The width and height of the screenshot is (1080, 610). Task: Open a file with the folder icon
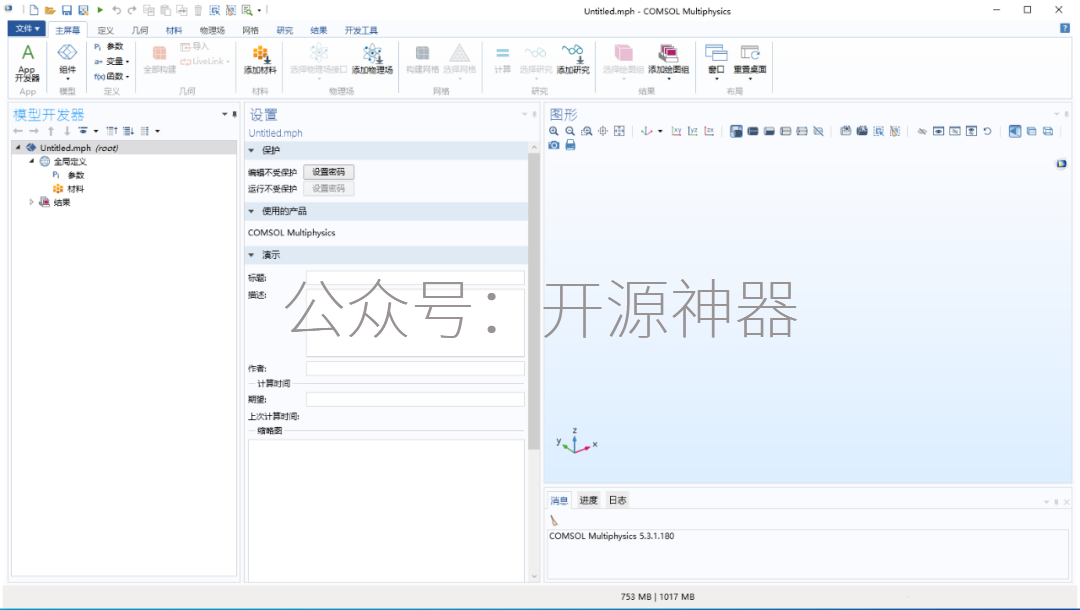click(x=50, y=10)
